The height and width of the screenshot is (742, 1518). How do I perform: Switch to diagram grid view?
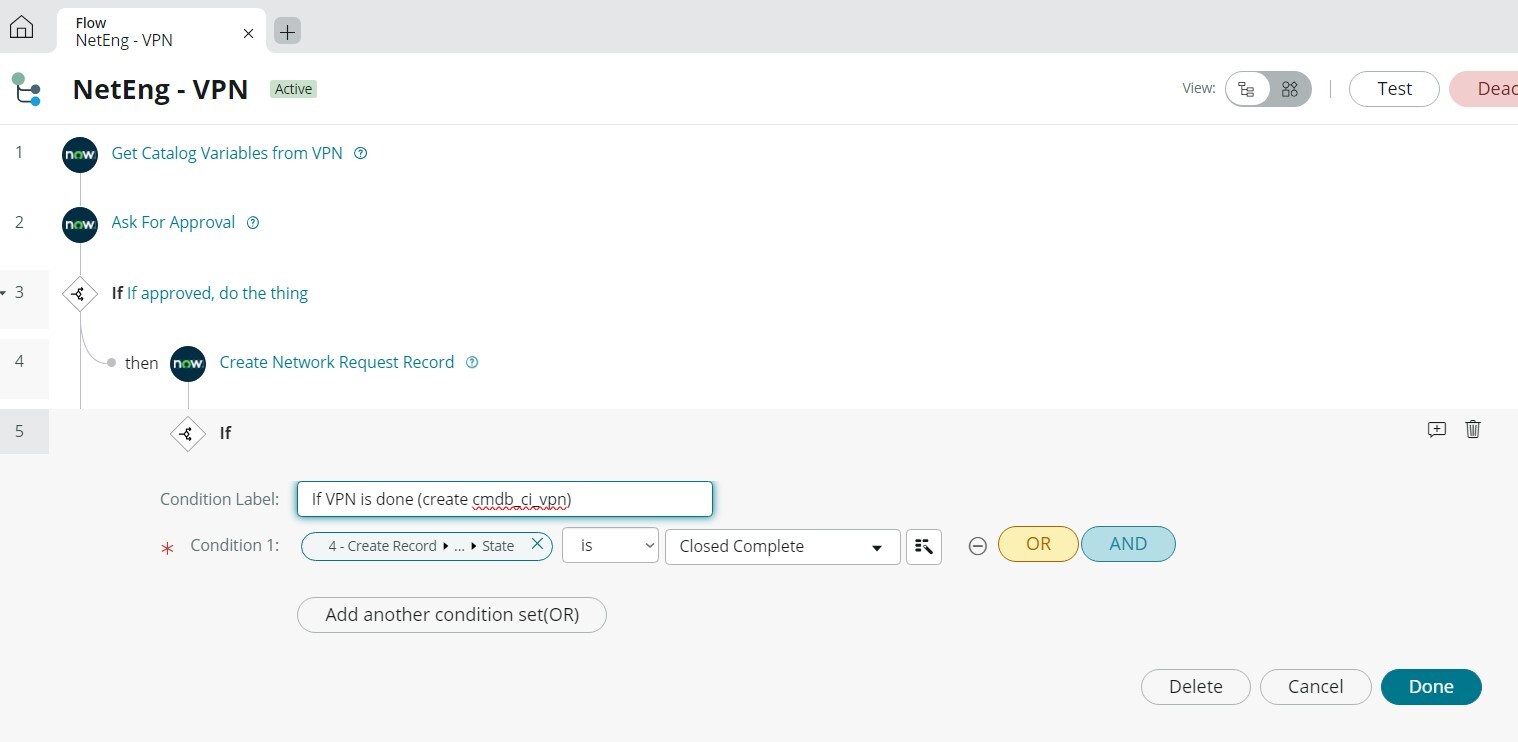coord(1290,89)
